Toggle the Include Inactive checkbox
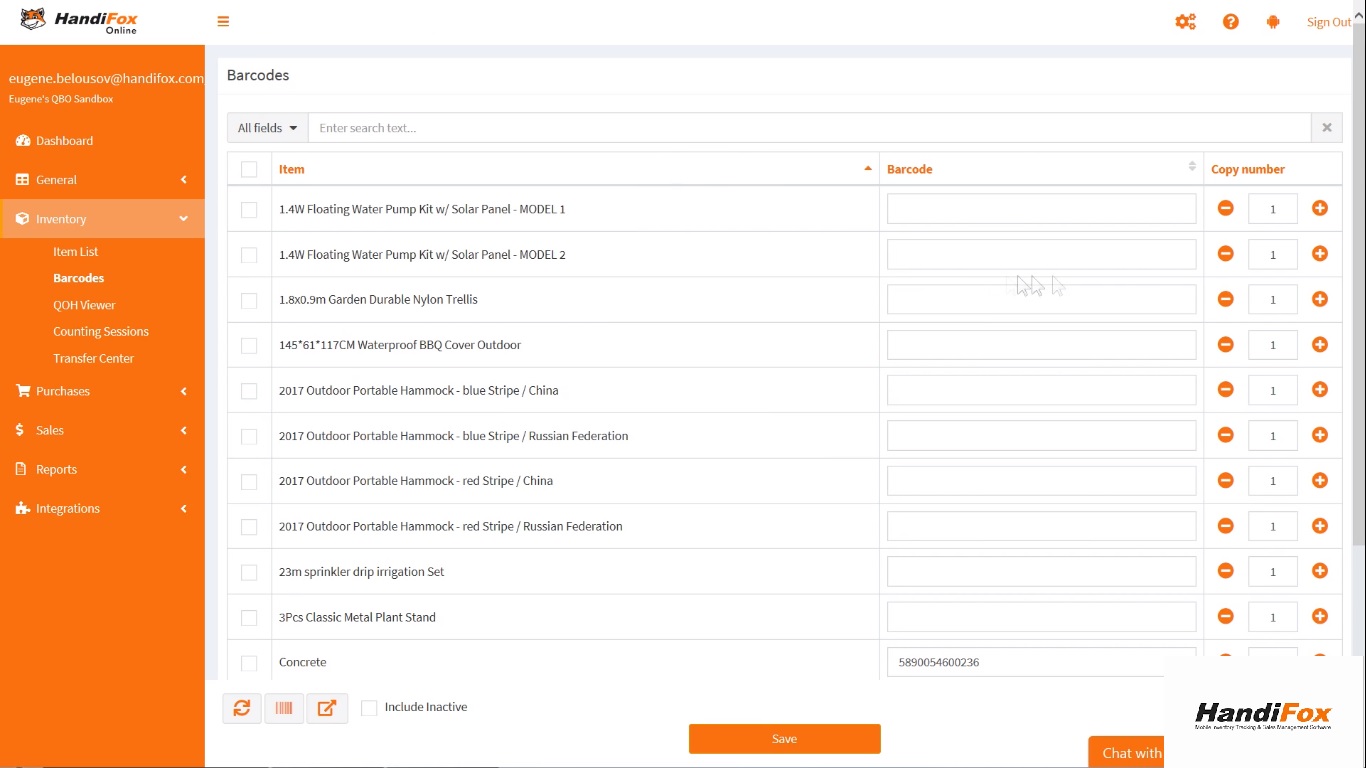This screenshot has height=768, width=1366. (x=369, y=708)
